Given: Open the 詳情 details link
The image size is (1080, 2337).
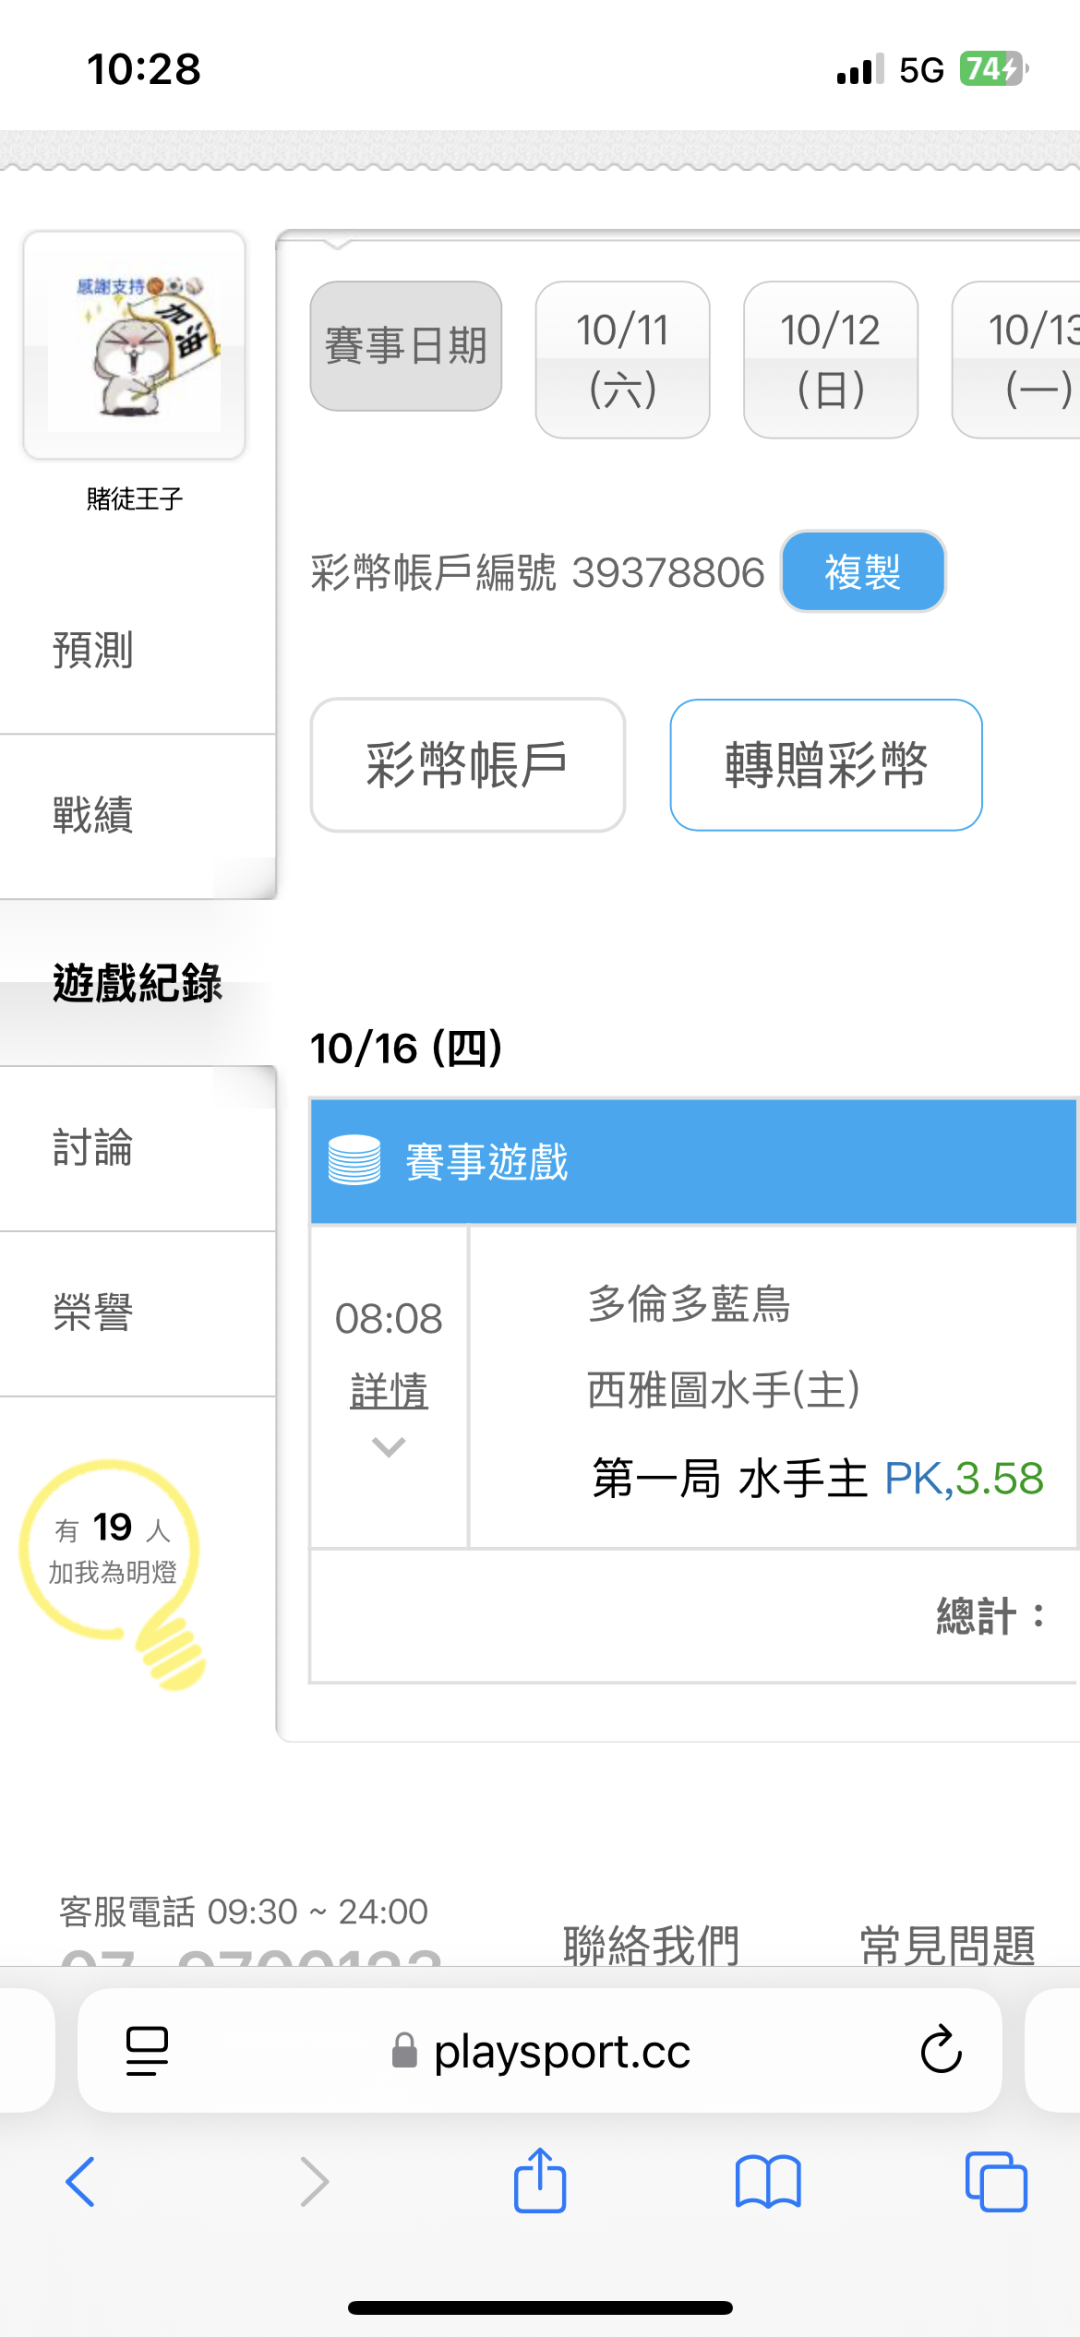Looking at the screenshot, I should [x=388, y=1390].
